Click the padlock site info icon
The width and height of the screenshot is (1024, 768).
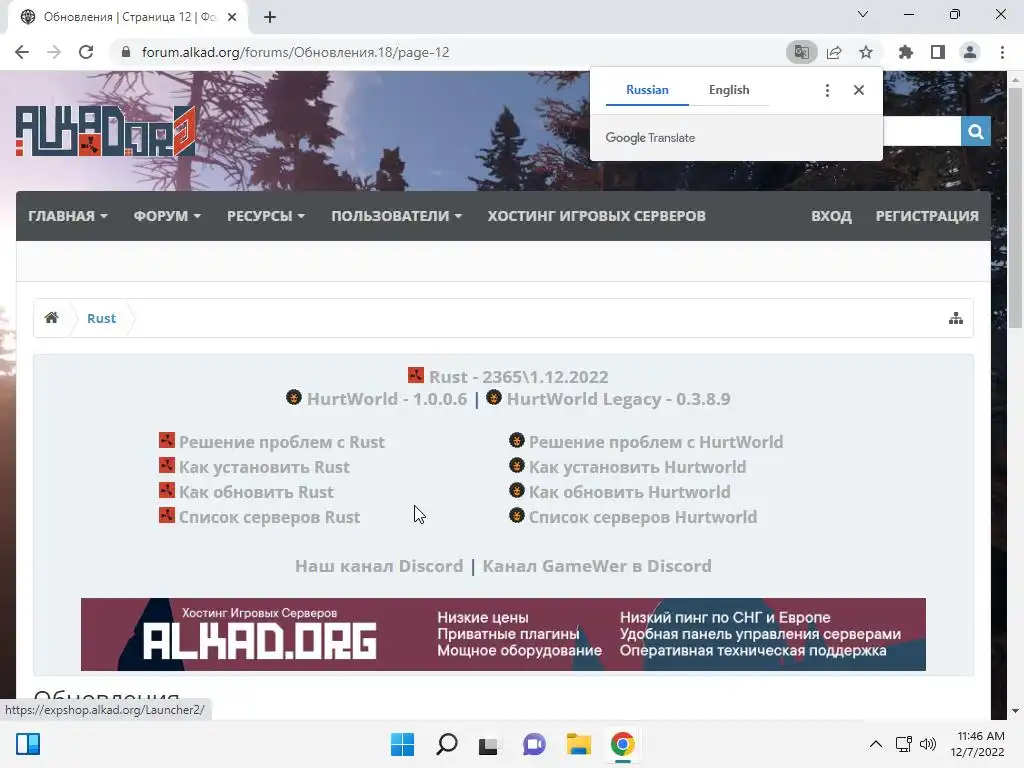126,52
